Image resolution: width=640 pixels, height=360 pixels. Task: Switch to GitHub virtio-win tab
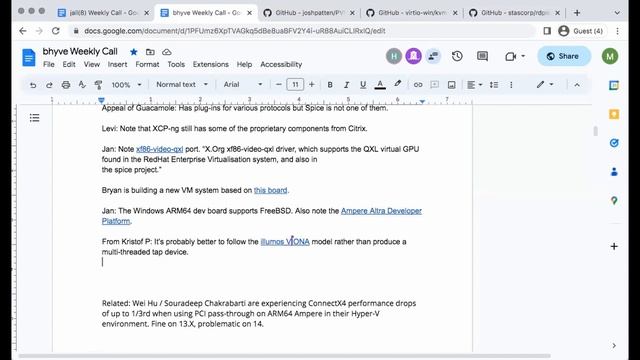[412, 13]
